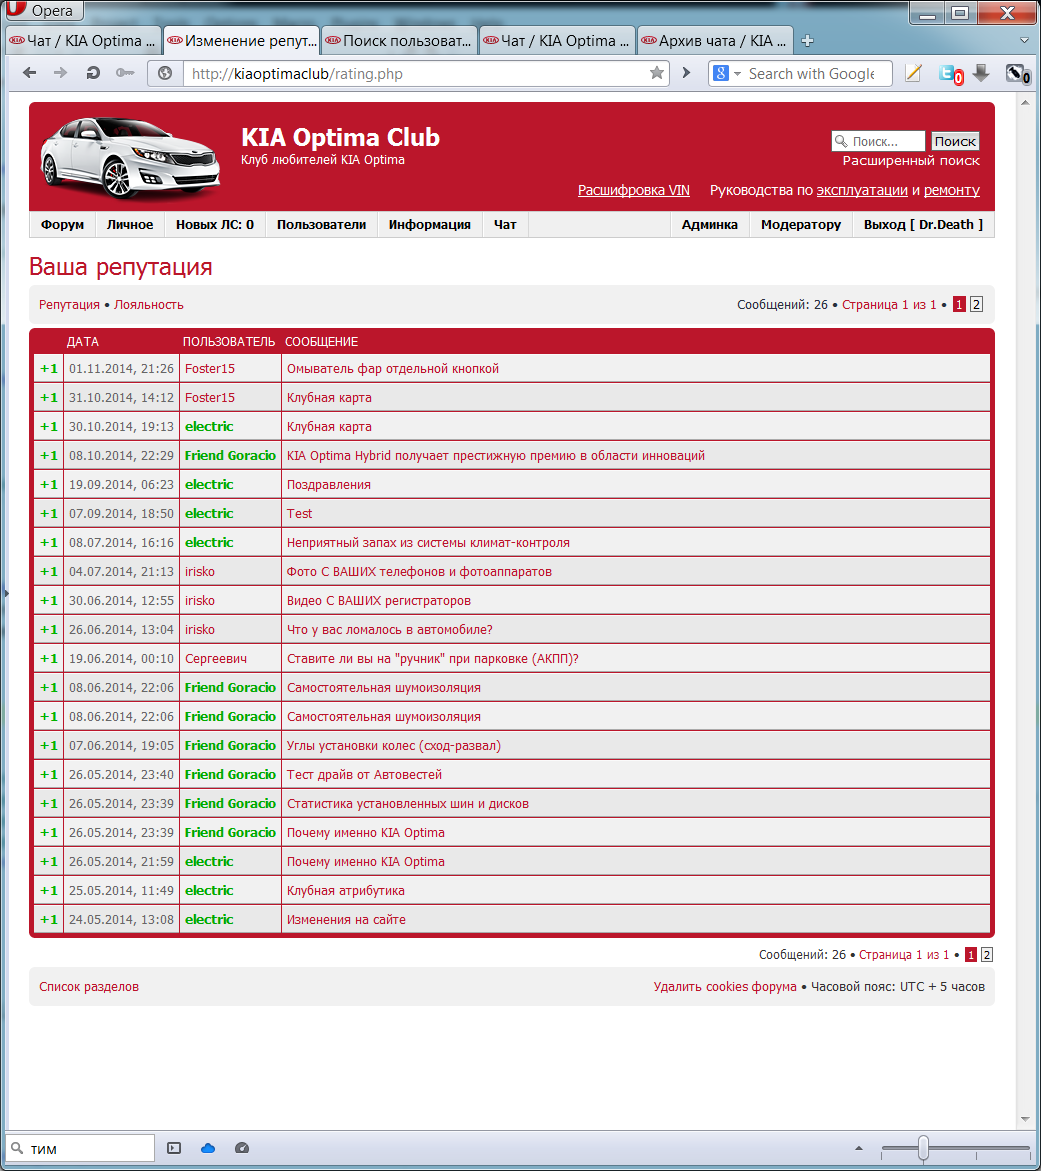Open the Notes pencil extension icon

point(913,73)
